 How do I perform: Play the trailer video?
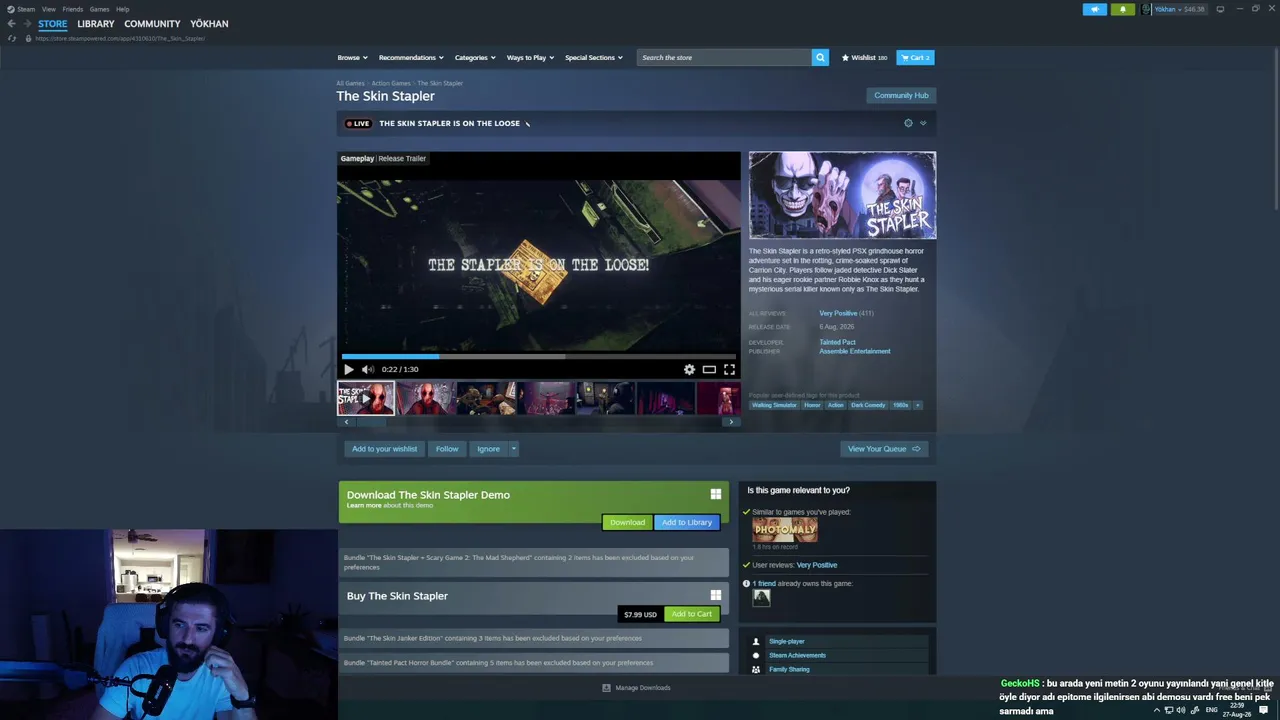[349, 369]
